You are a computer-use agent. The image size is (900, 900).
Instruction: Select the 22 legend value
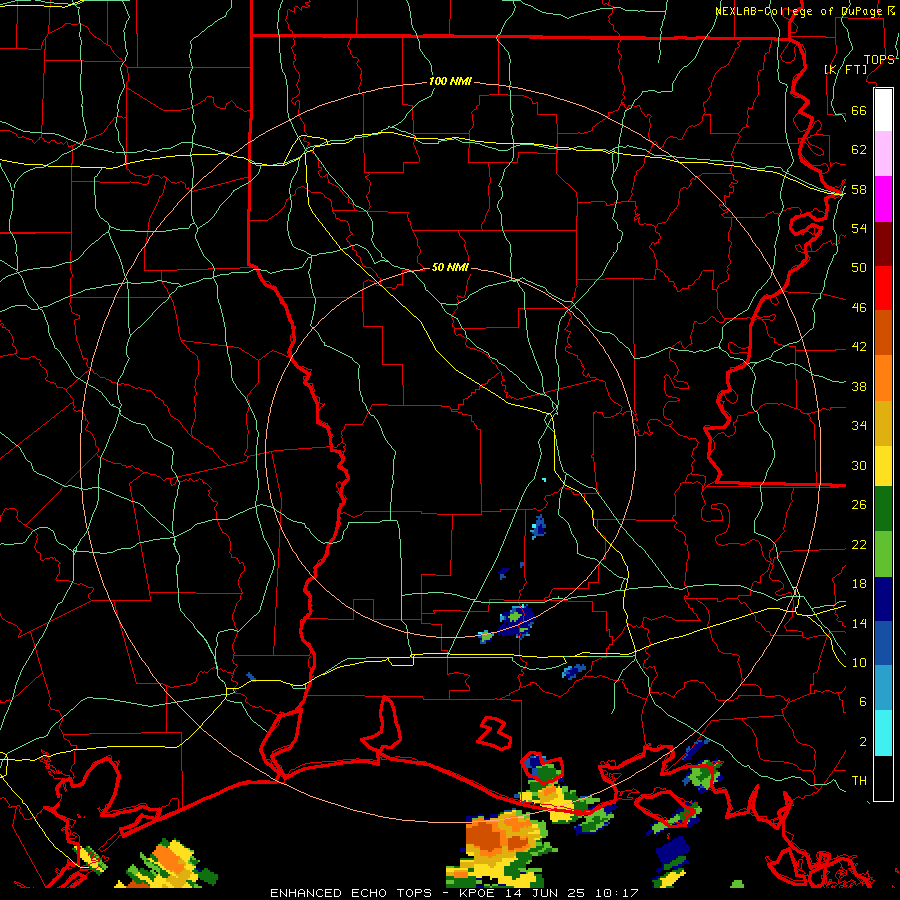pos(859,544)
